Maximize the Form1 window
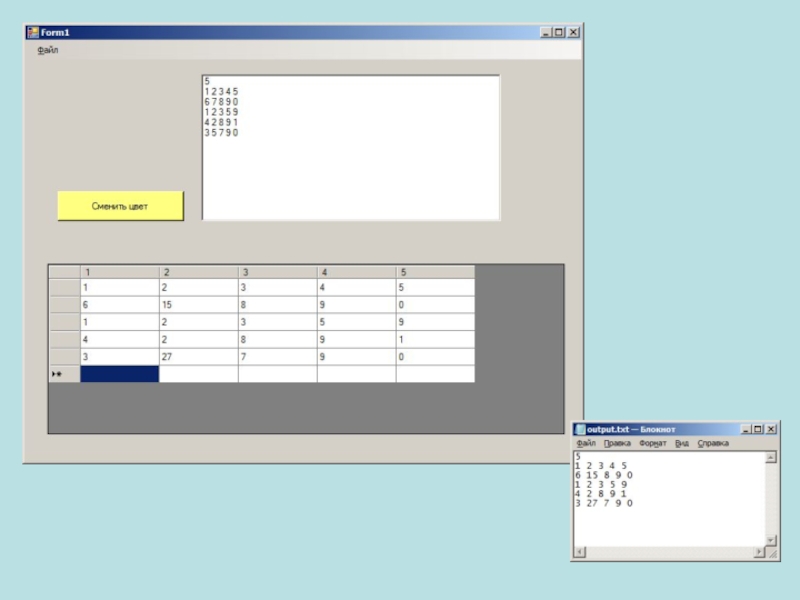This screenshot has height=600, width=800. coord(559,32)
